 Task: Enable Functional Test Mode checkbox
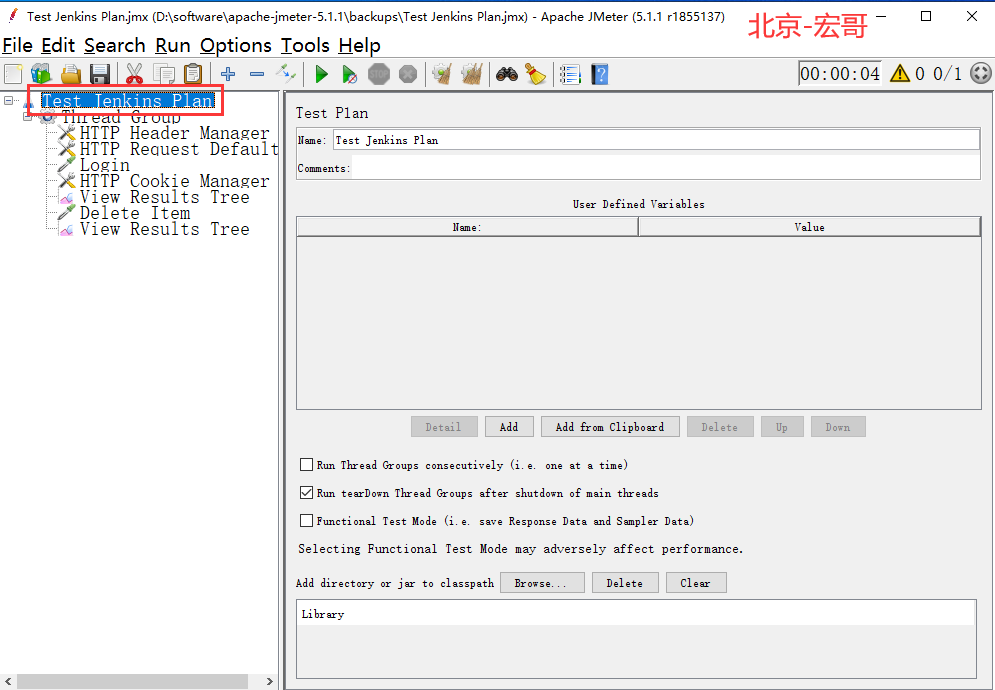tap(306, 521)
